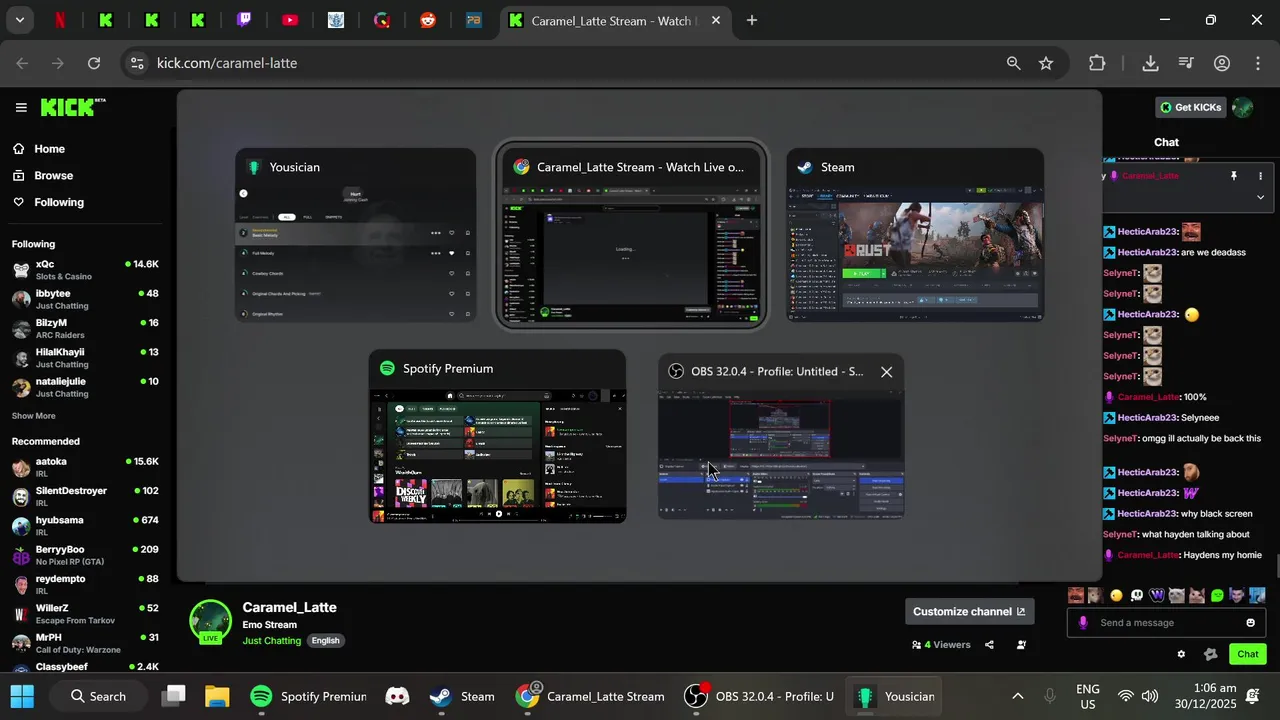The image size is (1280, 720).
Task: Open BilzyM channel in Following list
Action: pyautogui.click(x=85, y=328)
